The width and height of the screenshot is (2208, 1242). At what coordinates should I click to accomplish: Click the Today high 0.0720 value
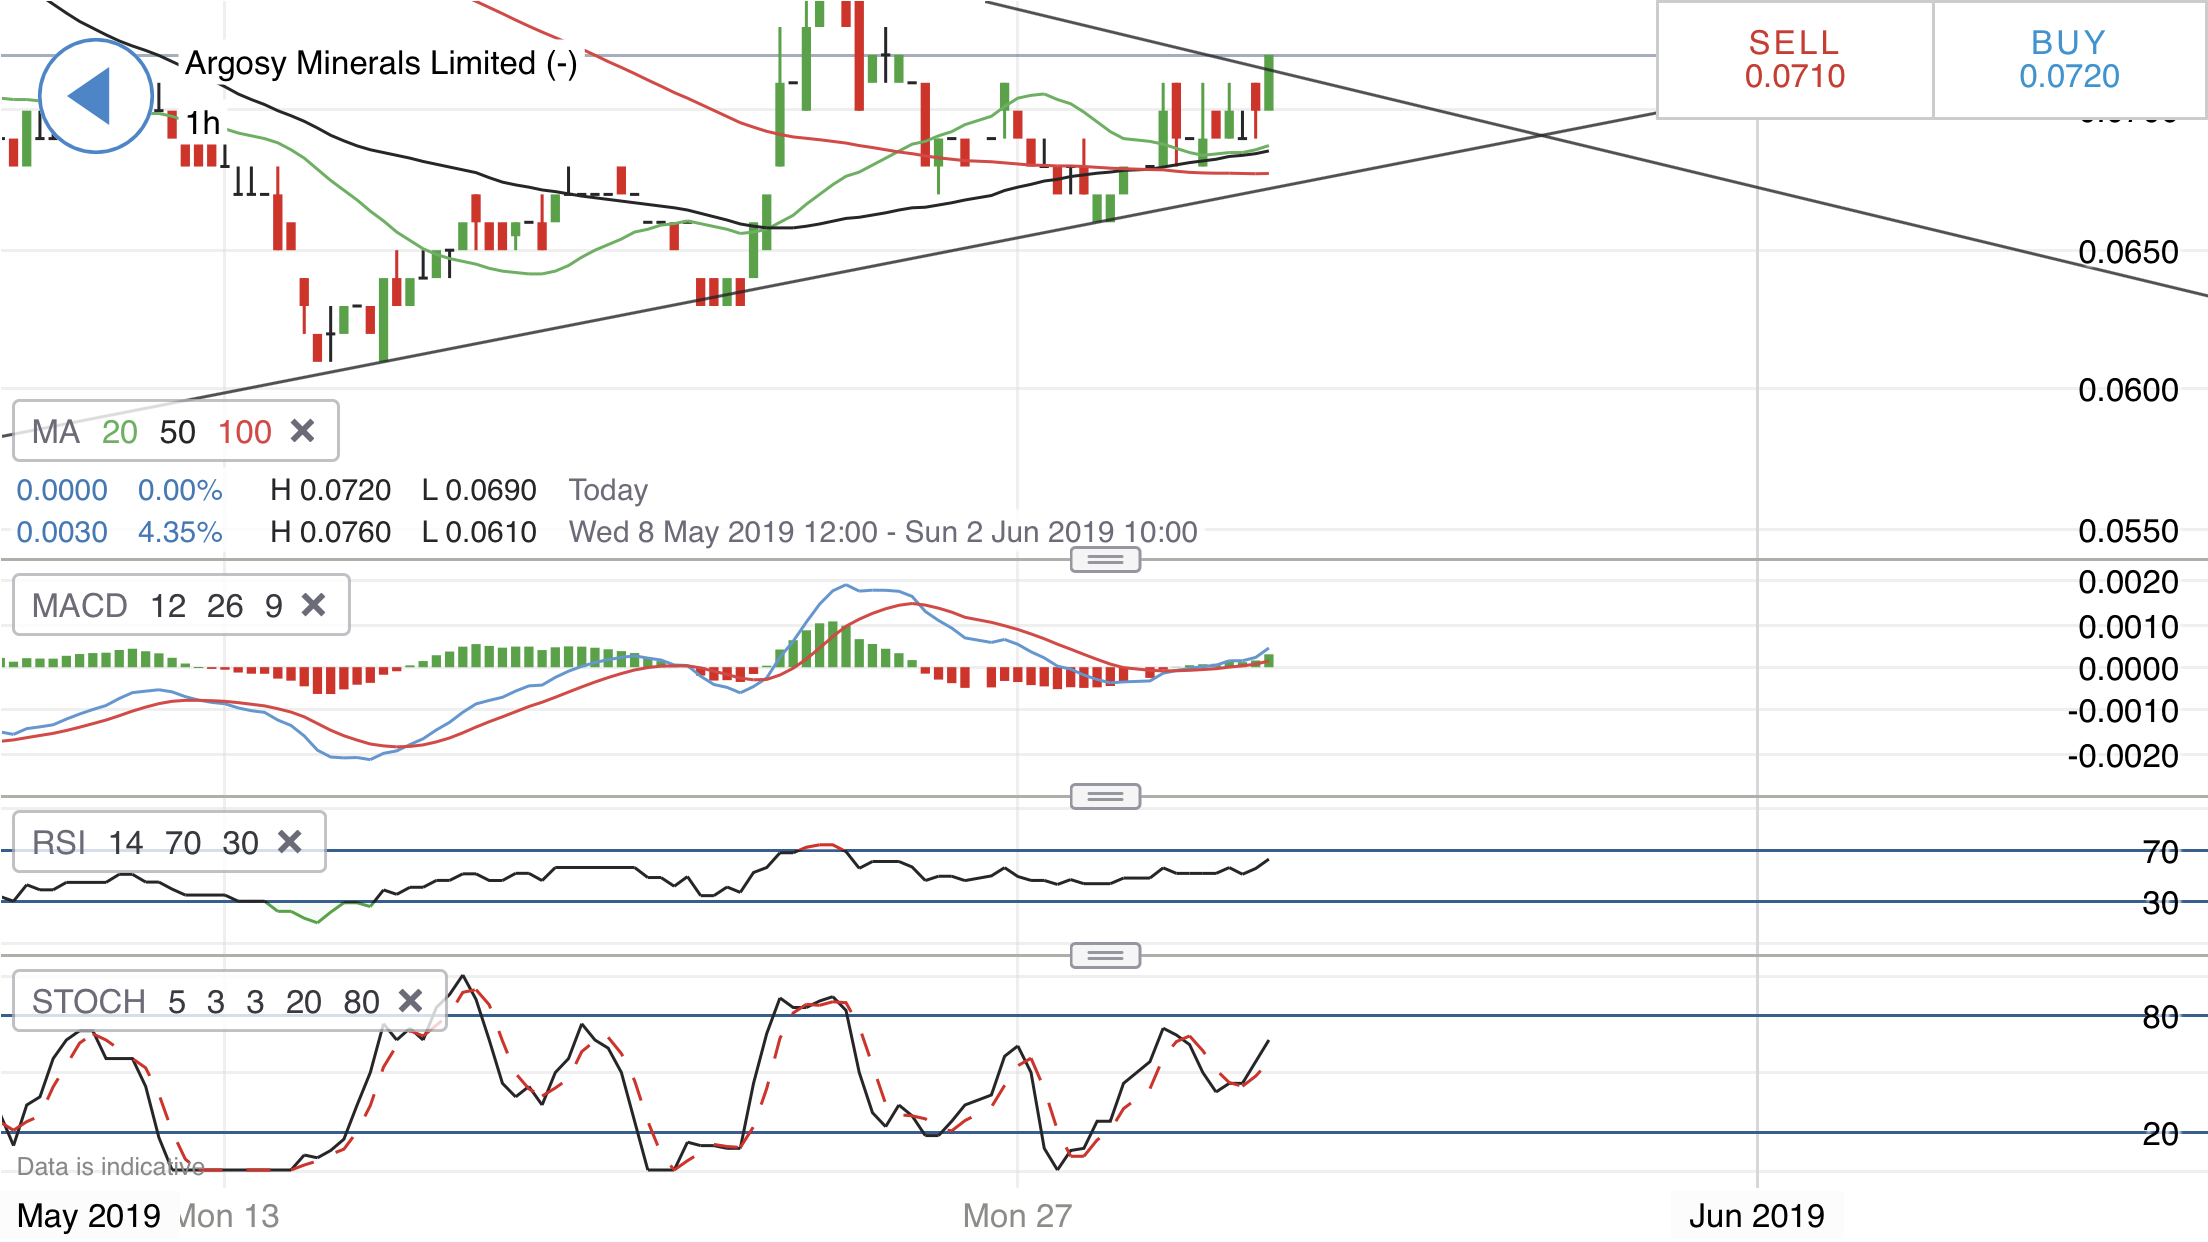(330, 490)
